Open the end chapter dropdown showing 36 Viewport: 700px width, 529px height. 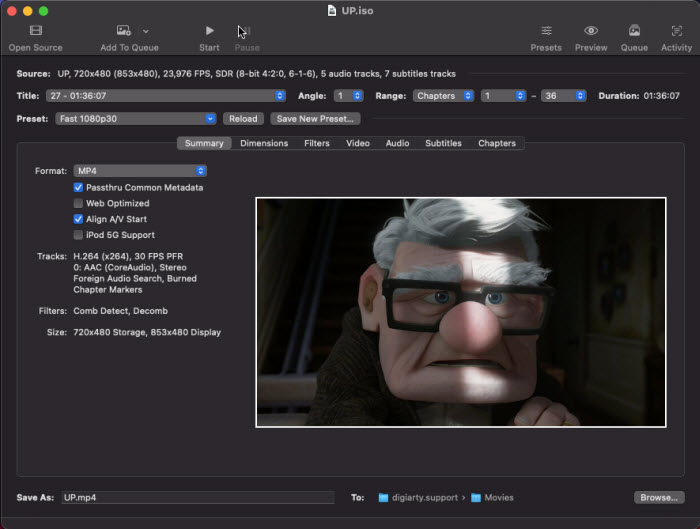(x=563, y=96)
